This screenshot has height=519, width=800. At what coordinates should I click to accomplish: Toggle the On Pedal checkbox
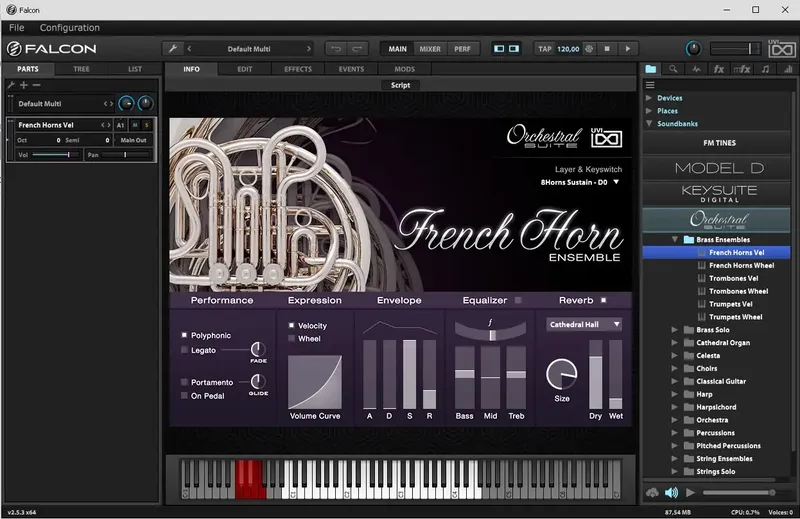[x=184, y=396]
